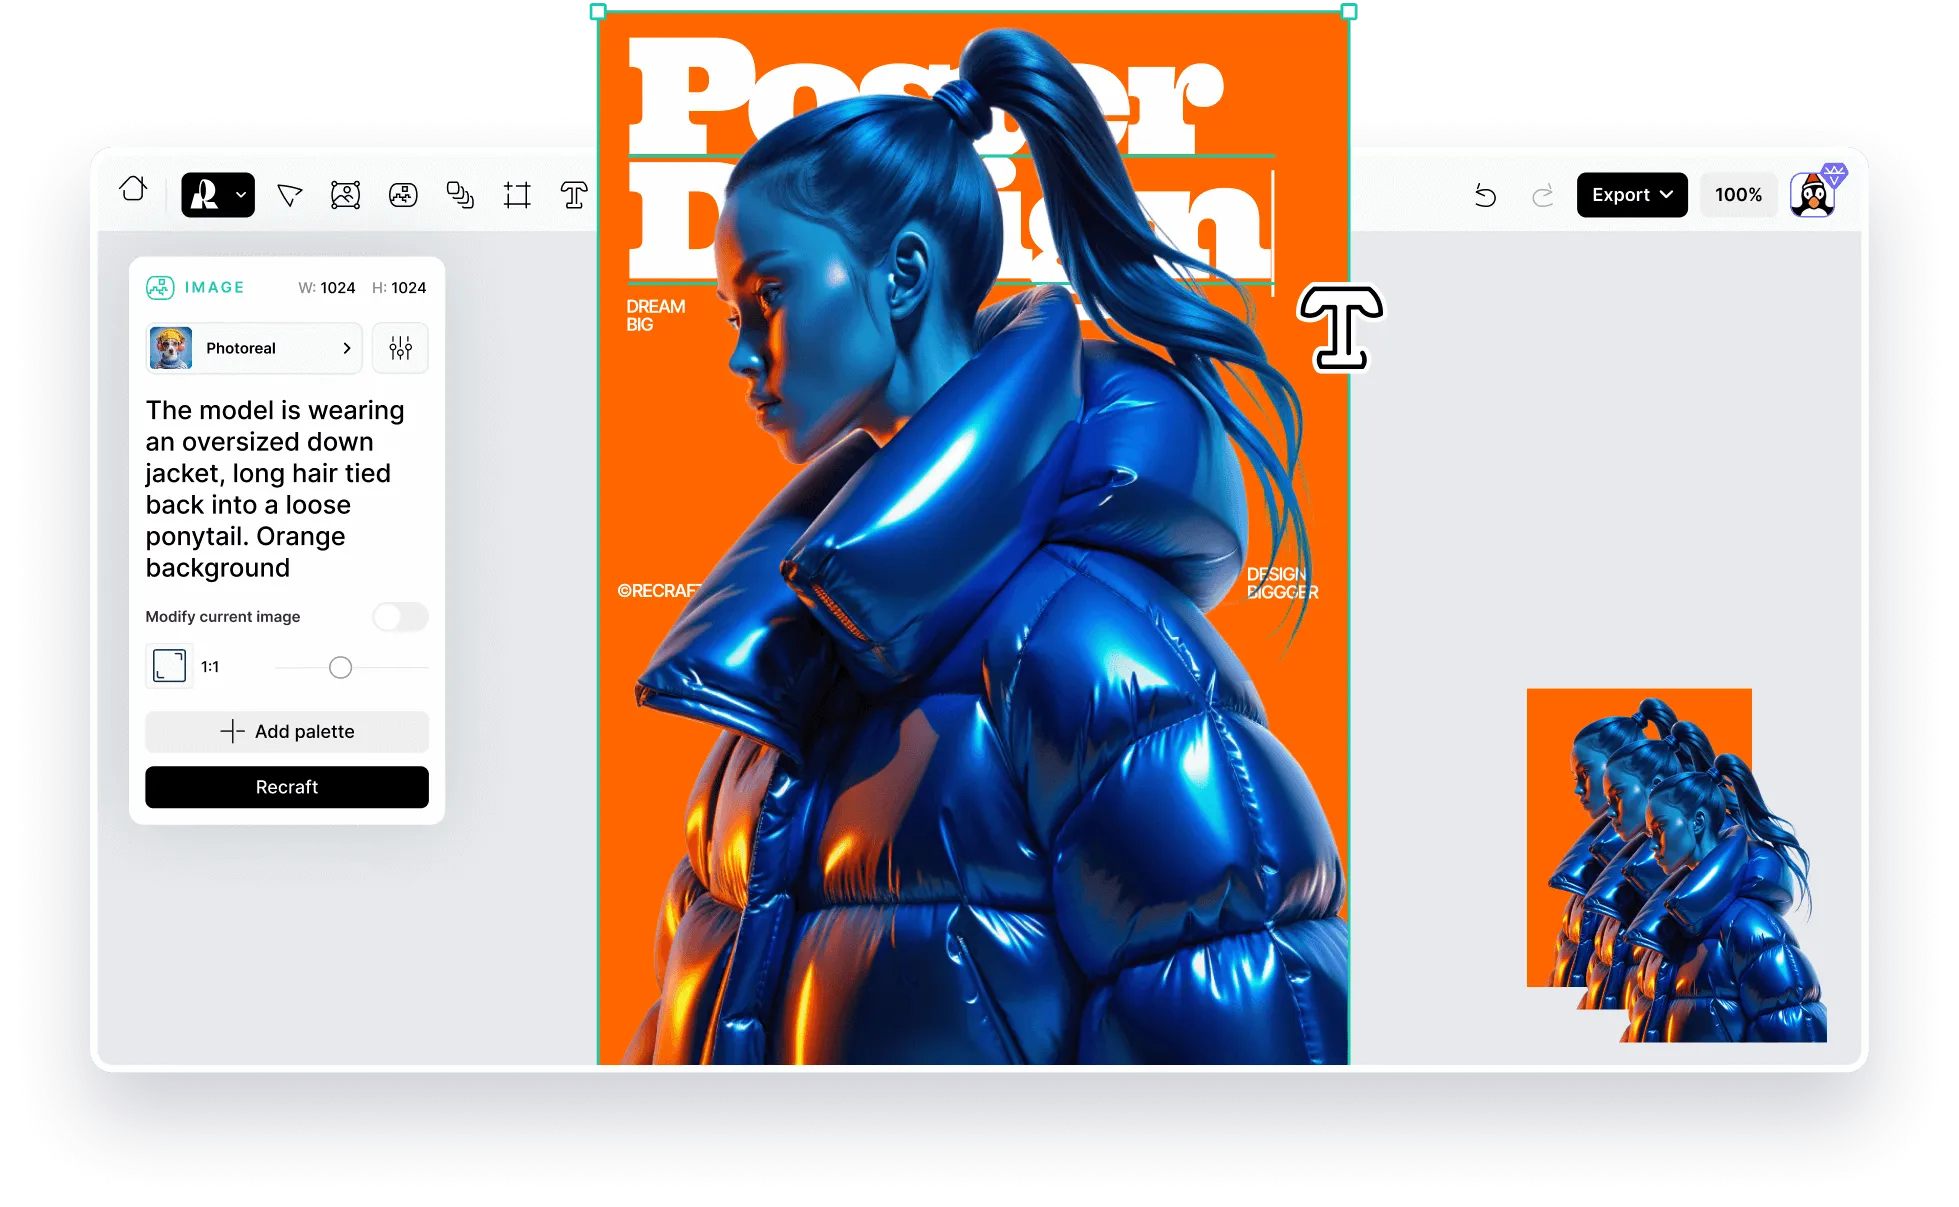This screenshot has width=1959, height=1207.
Task: Select the frame tool
Action: tap(517, 195)
